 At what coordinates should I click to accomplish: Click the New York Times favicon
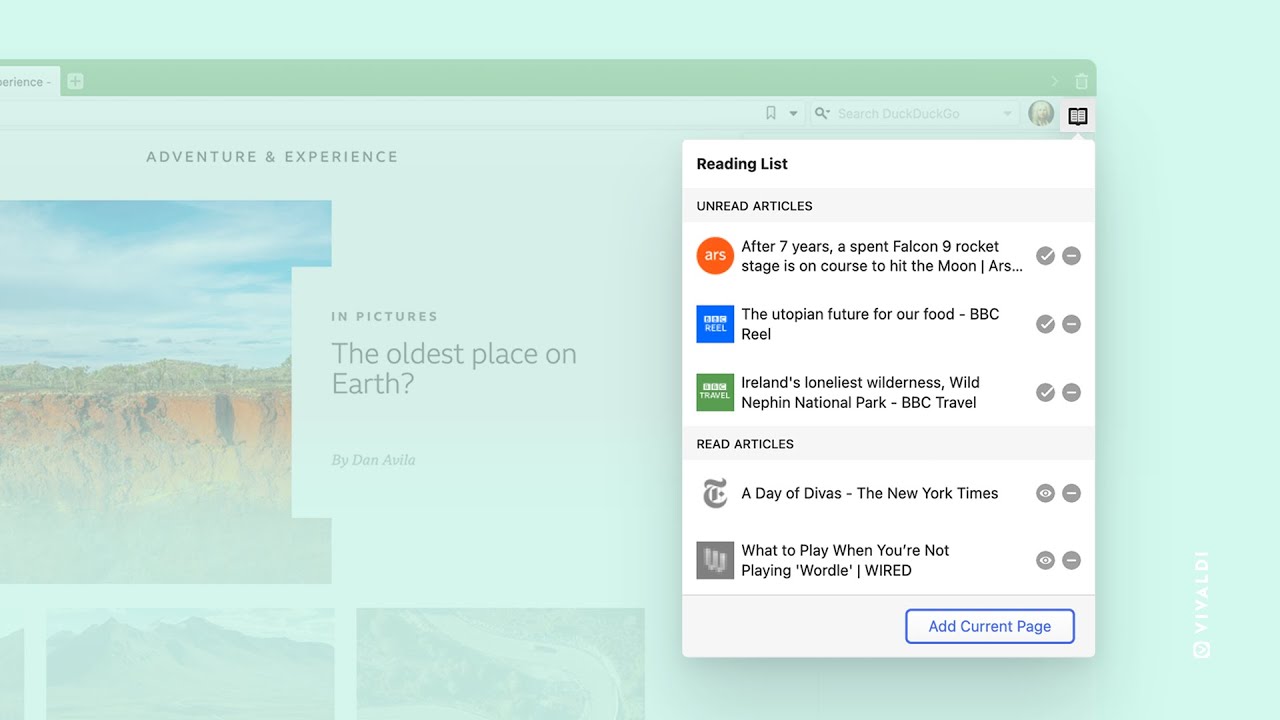click(x=715, y=493)
